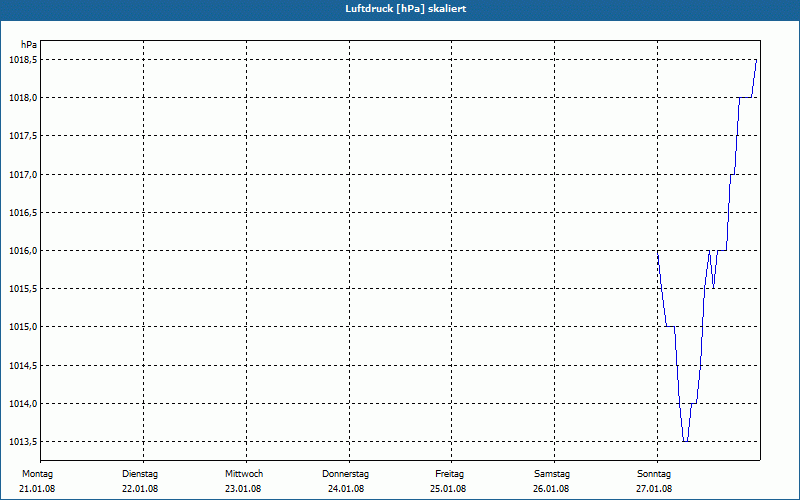Viewport: 800px width, 500px height.
Task: Click the date 27.01.08
Action: click(654, 489)
